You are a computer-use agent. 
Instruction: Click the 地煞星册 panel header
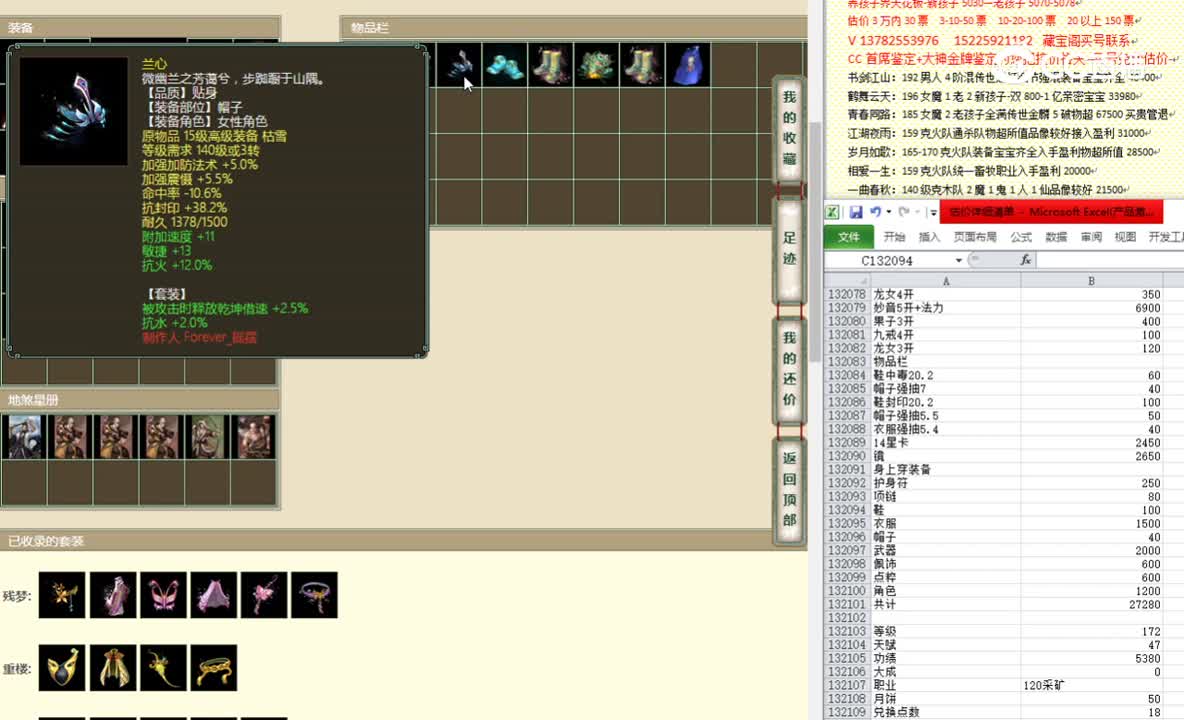click(x=140, y=400)
